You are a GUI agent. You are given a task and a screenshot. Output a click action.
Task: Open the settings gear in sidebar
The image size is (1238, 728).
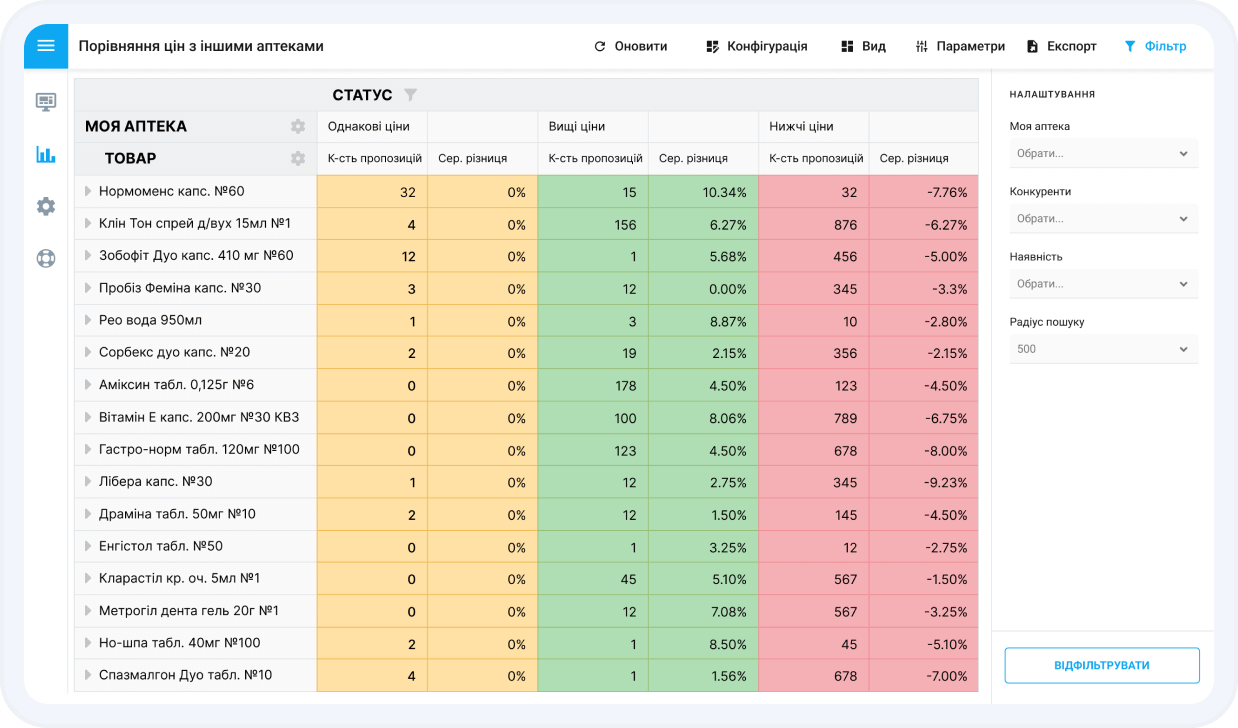(46, 206)
